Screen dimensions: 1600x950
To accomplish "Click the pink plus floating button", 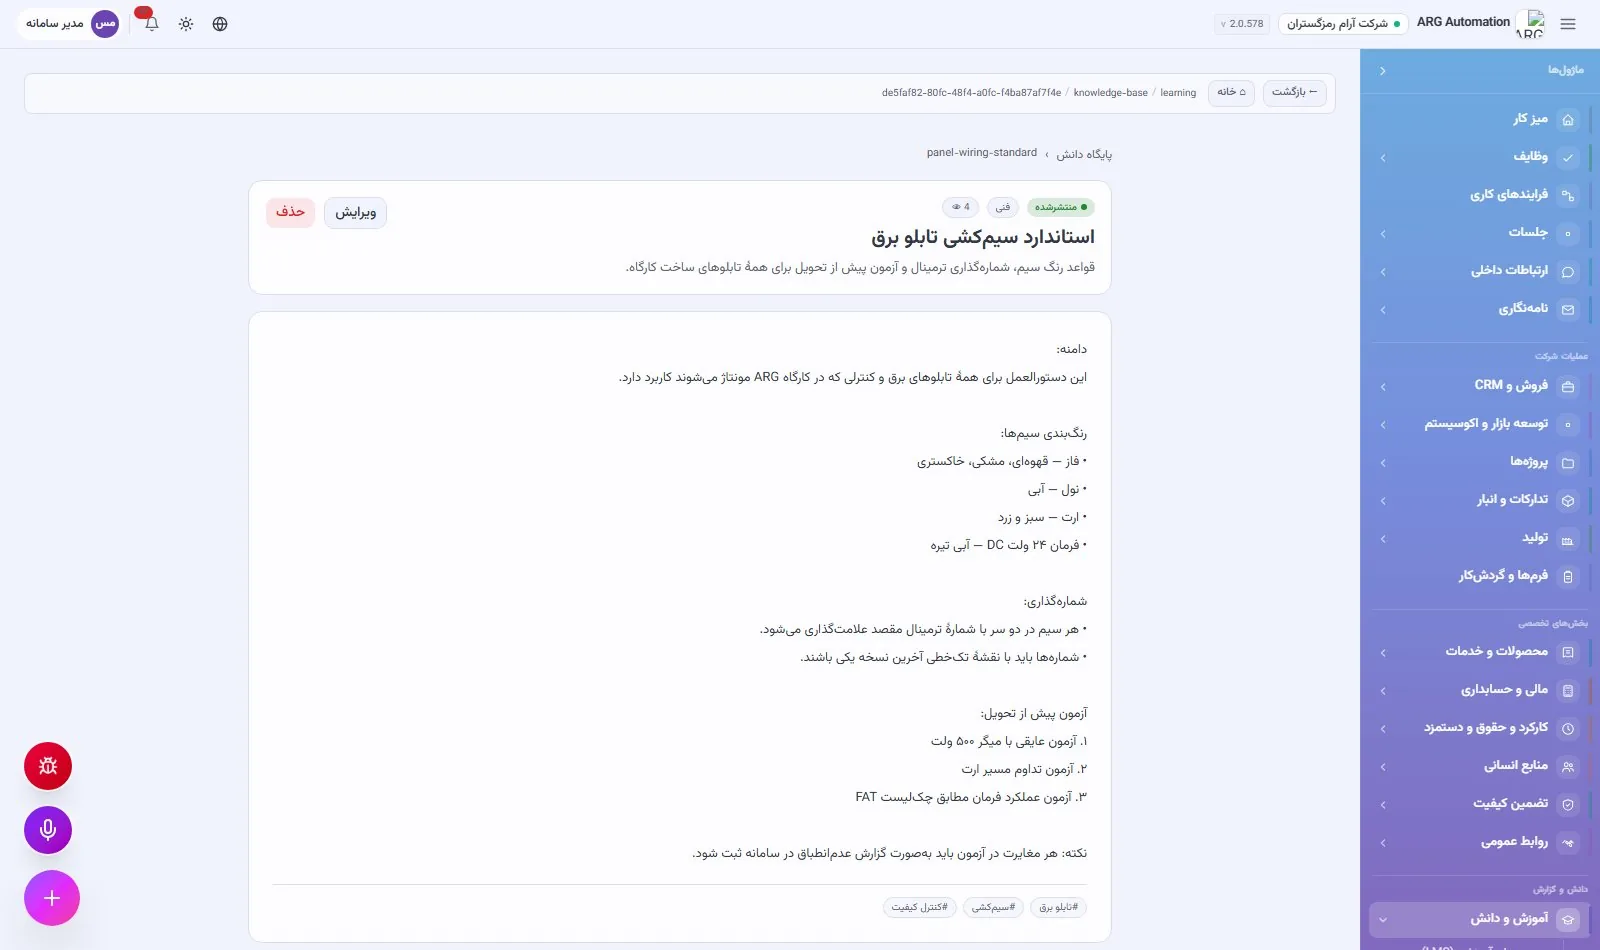I will tap(52, 898).
